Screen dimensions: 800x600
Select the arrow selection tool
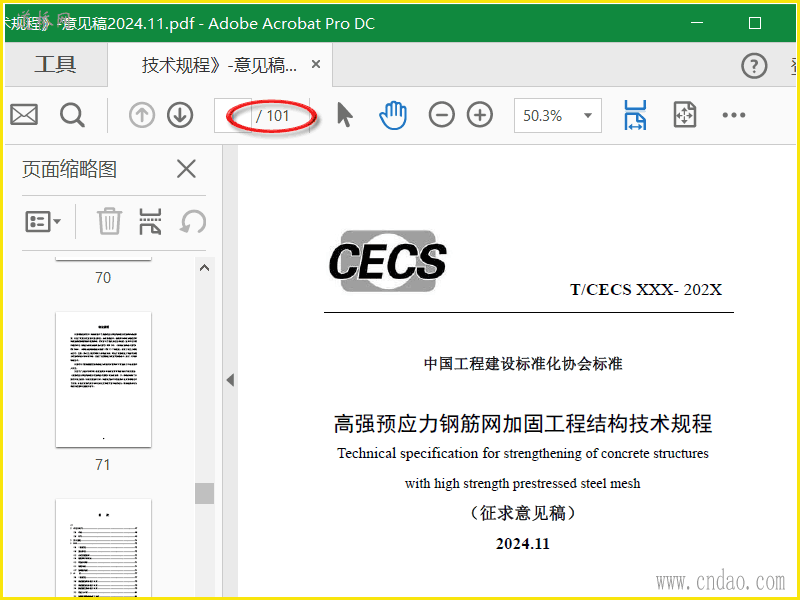[344, 115]
